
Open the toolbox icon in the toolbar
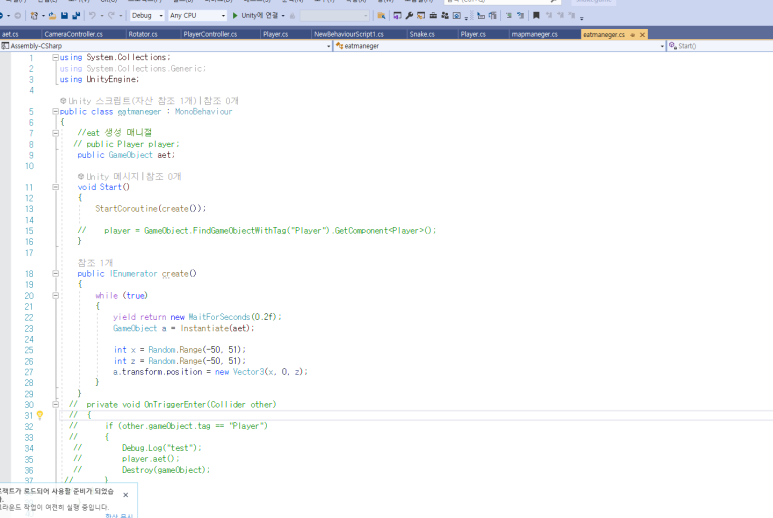click(433, 16)
